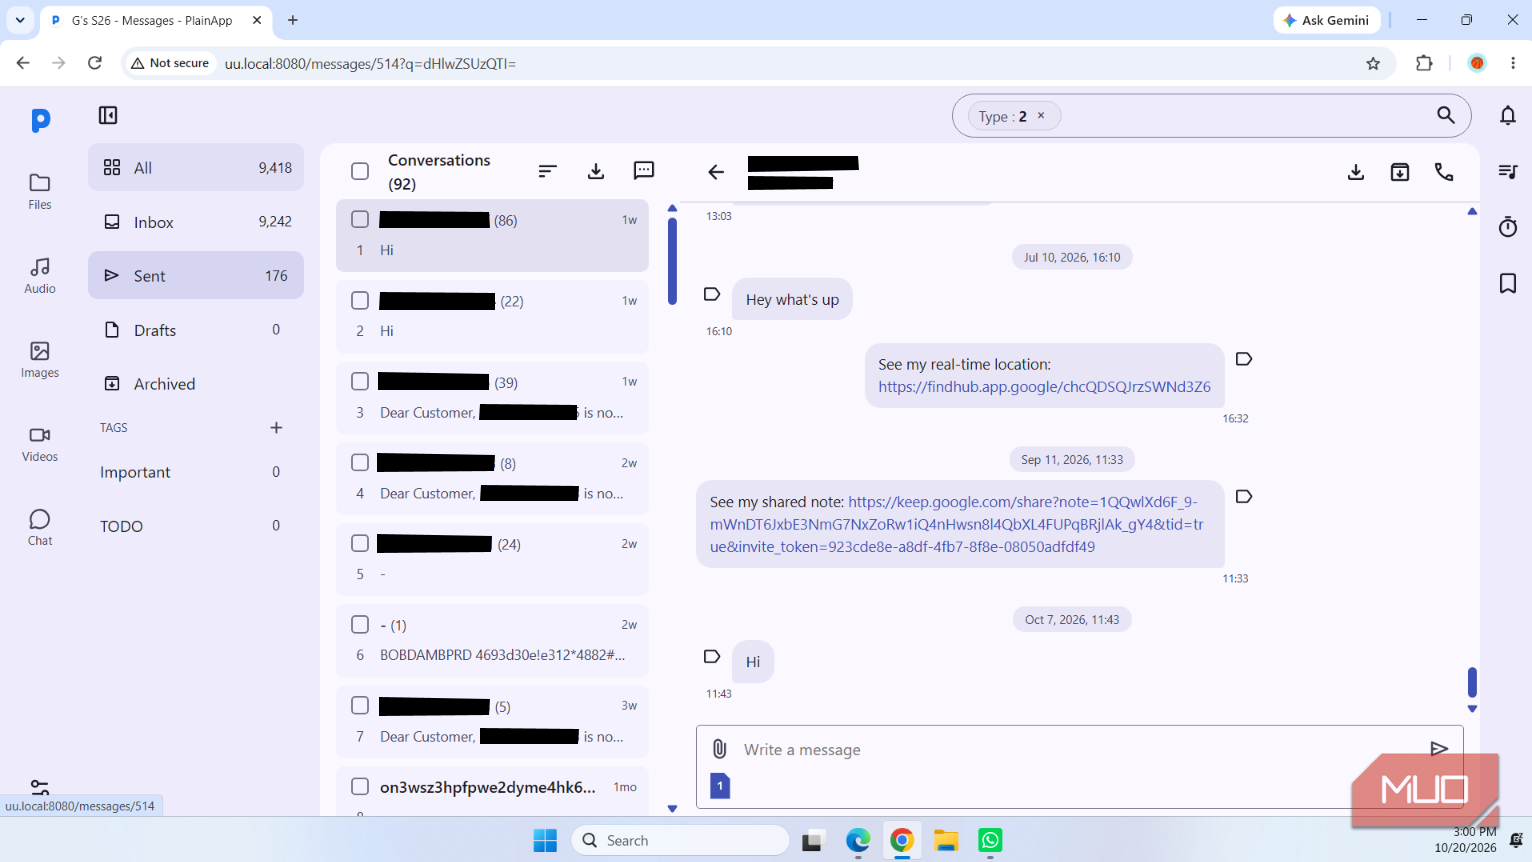The image size is (1532, 862).
Task: Tick the select-all Conversations checkbox
Action: point(360,171)
